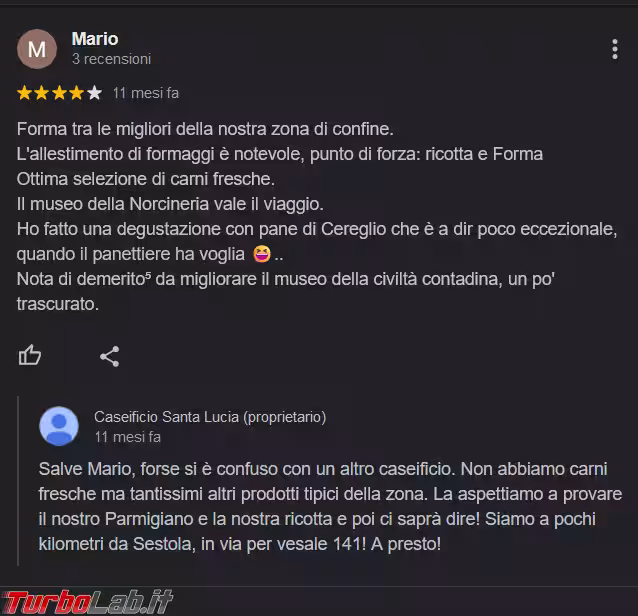
Task: Click the '3 recensioni' reviewer count
Action: click(111, 59)
